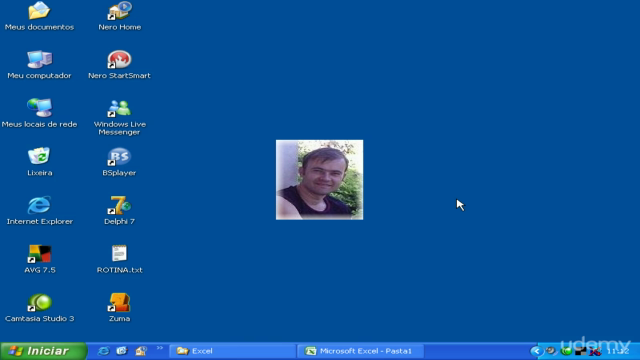Click the network tray icon with red X
This screenshot has height=360, width=640.
(595, 351)
